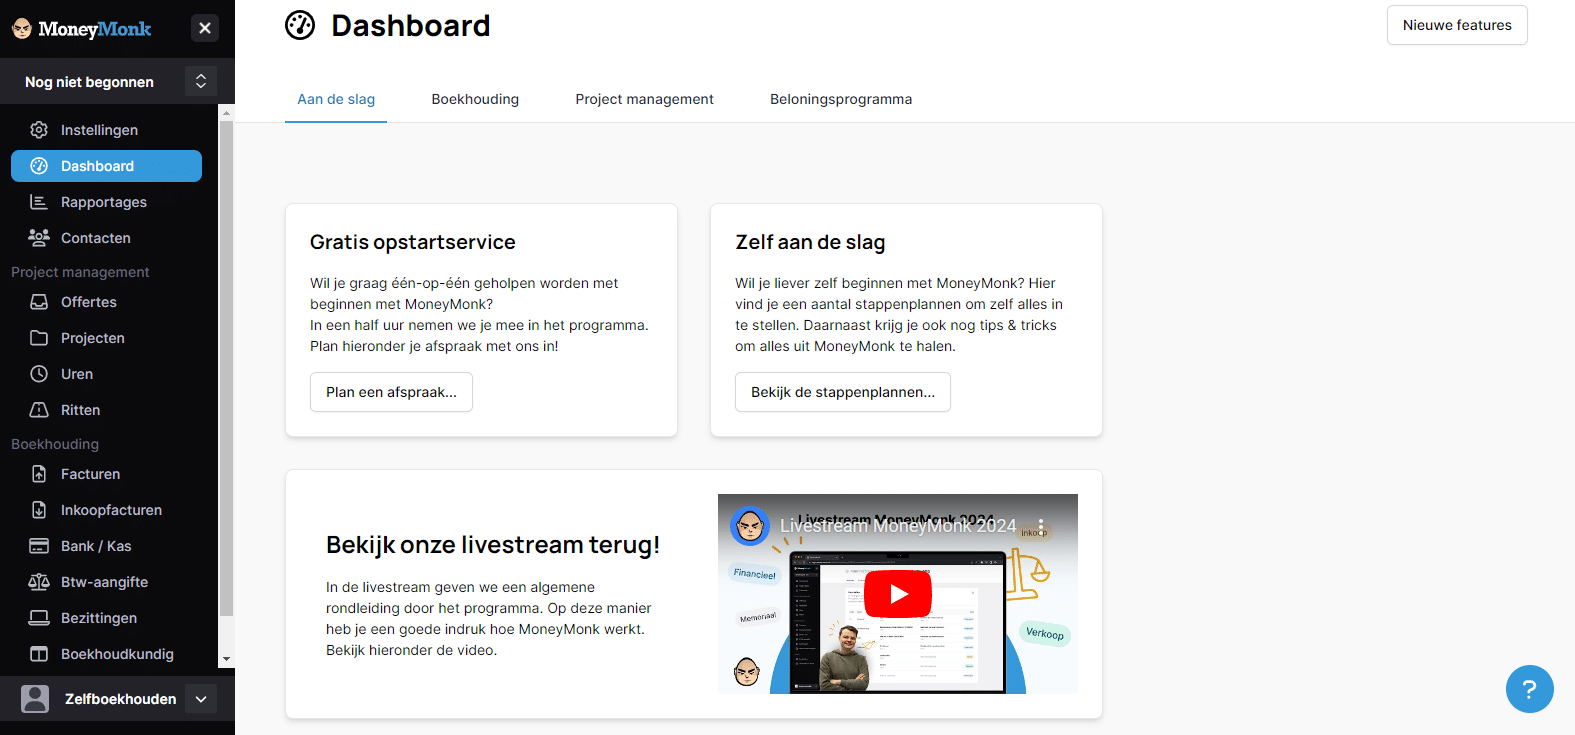
Task: Click the Livestream MoneyMonk 2024 video title
Action: point(898,526)
